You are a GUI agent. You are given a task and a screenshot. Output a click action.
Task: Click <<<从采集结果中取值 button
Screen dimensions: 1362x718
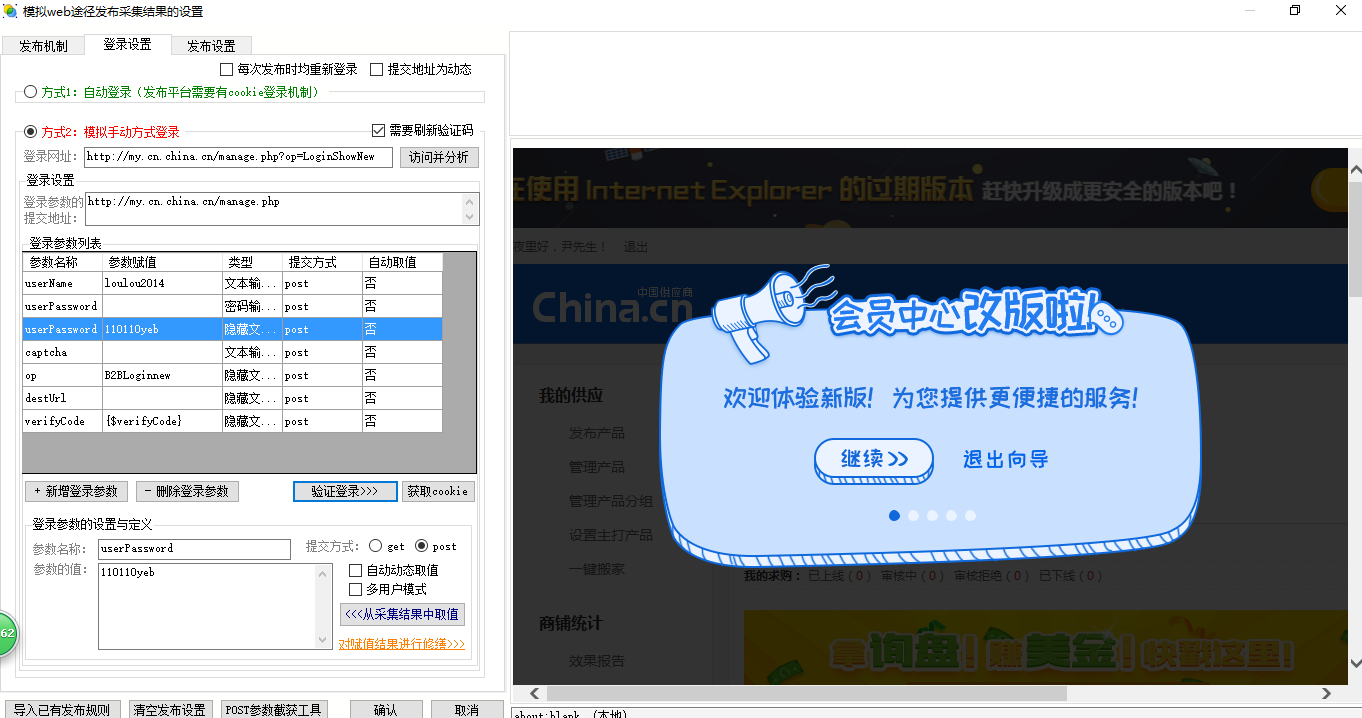tap(403, 614)
